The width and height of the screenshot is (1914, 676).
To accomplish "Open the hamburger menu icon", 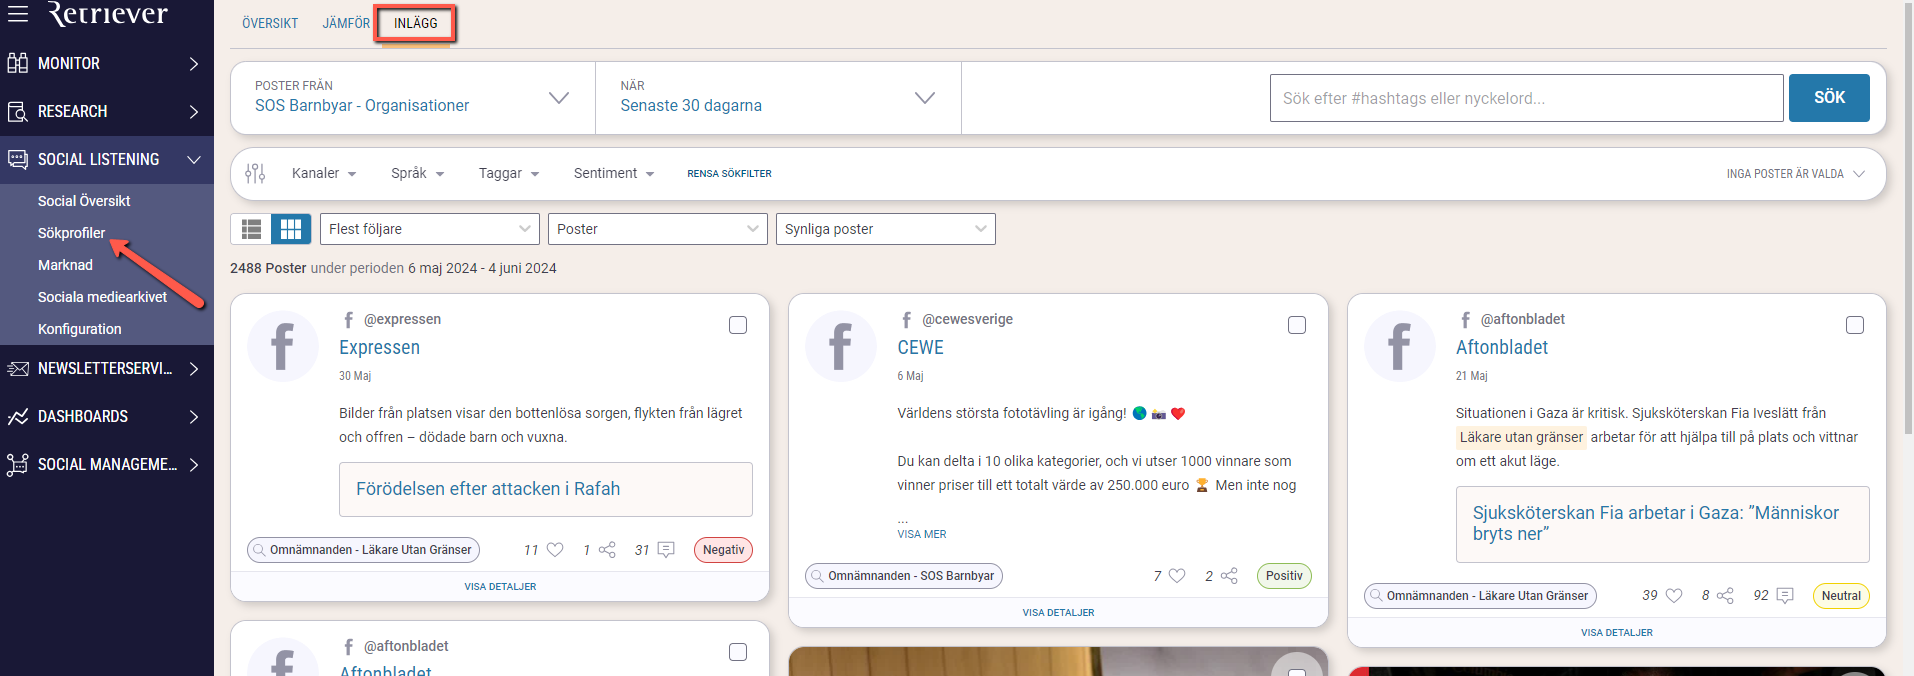I will pos(18,12).
